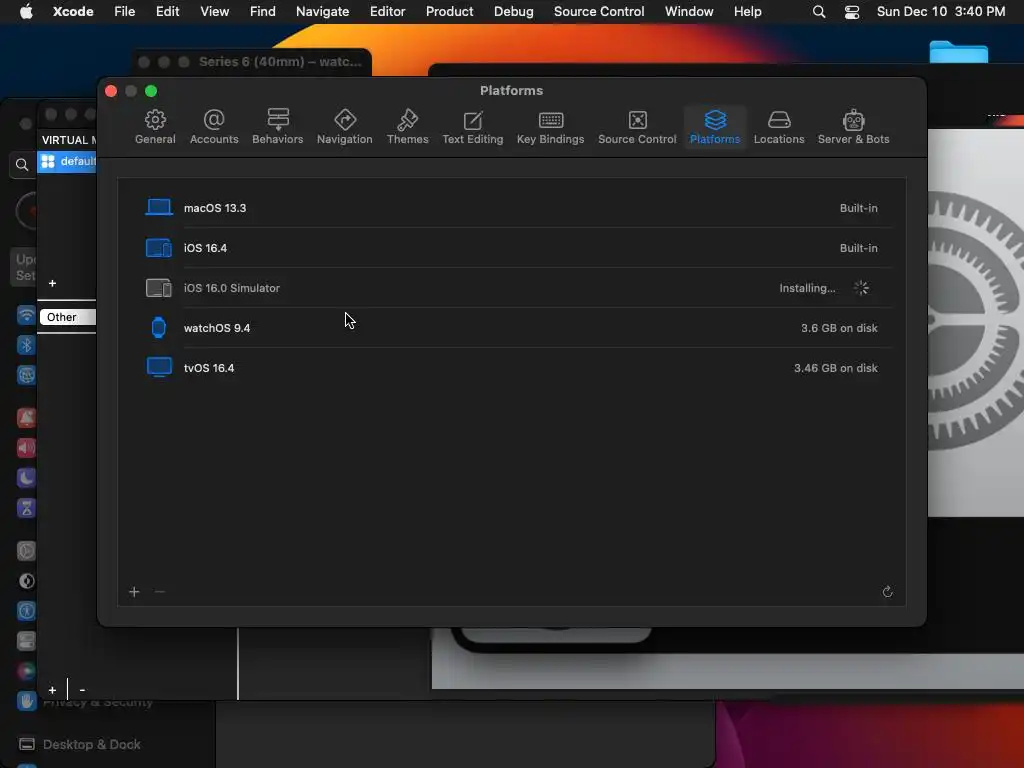This screenshot has width=1024, height=768.
Task: Add a new platform with plus button
Action: coord(135,592)
